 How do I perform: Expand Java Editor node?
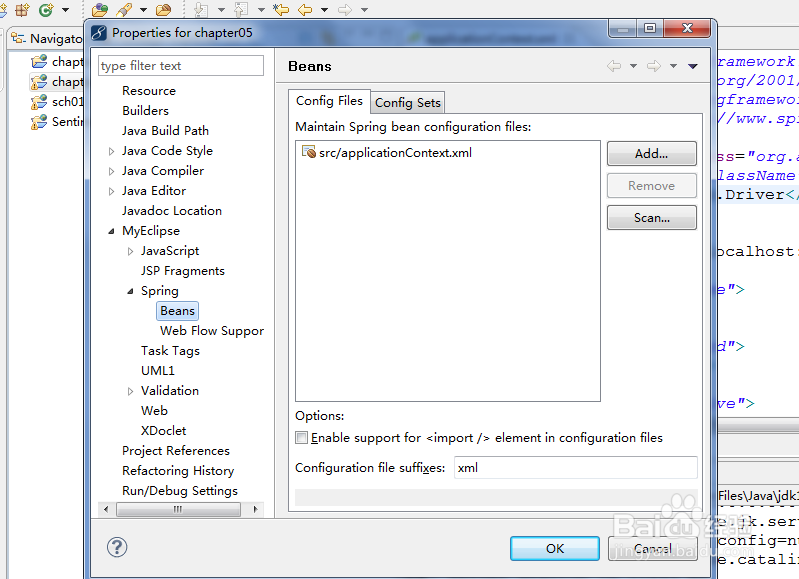pos(112,191)
